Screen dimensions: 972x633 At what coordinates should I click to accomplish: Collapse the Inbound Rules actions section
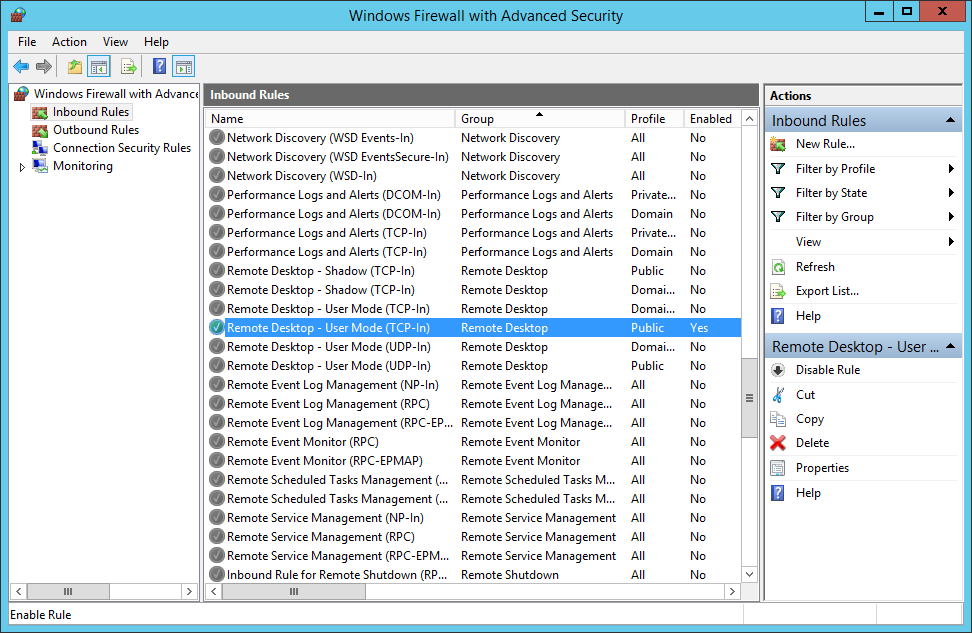[x=950, y=120]
